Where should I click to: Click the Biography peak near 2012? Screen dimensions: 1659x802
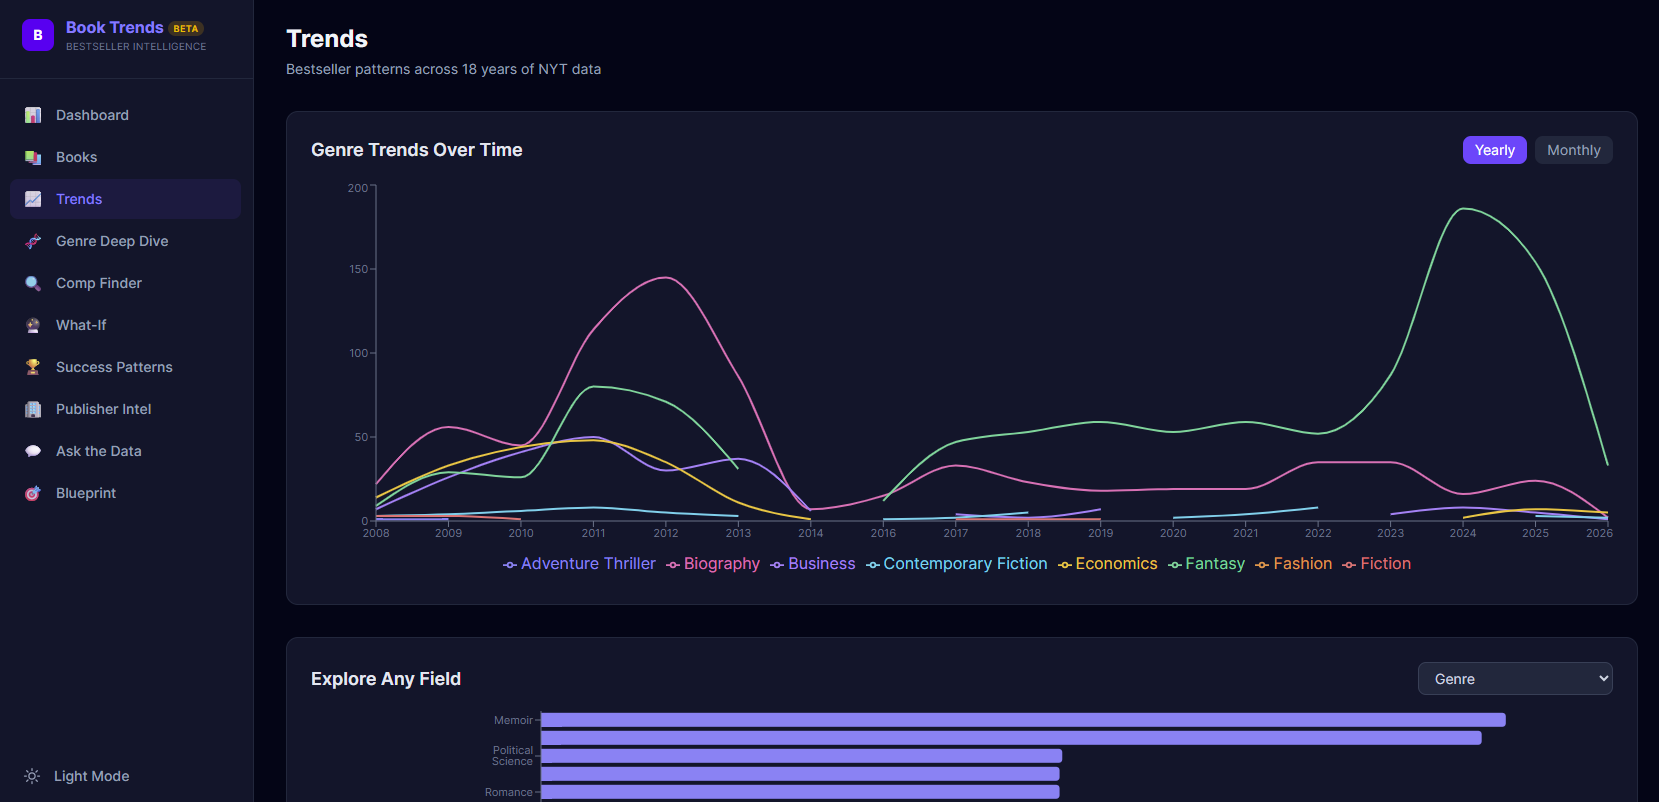tap(666, 278)
